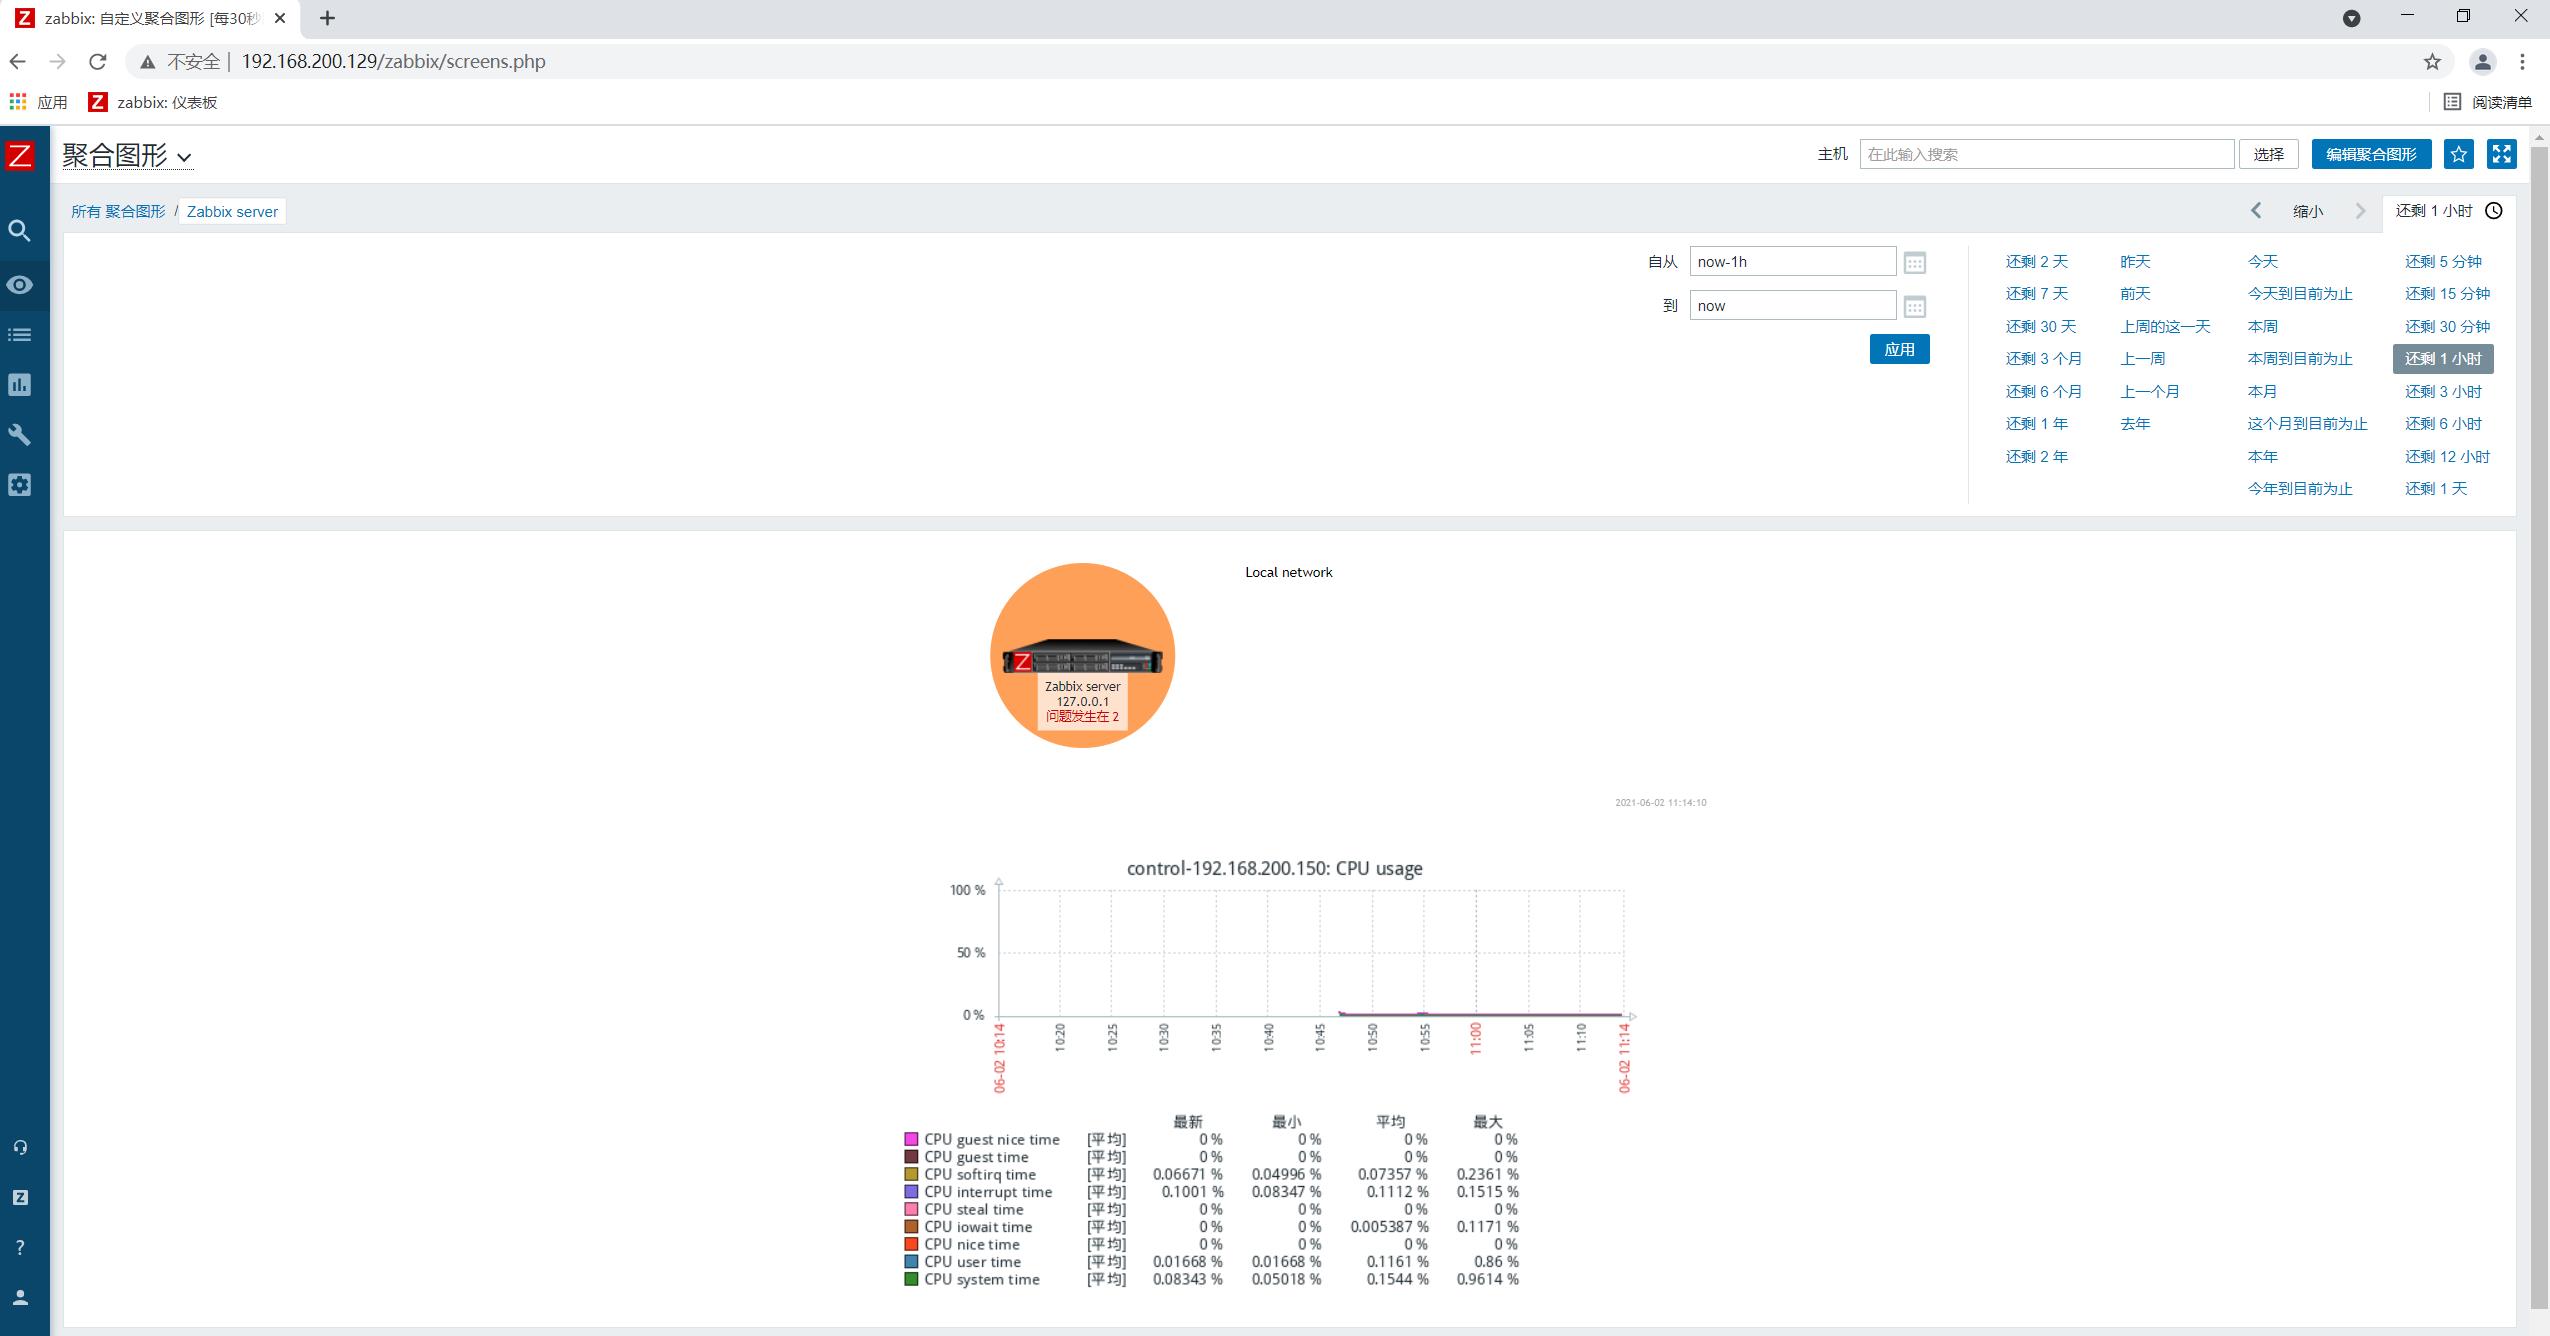Add screen to favorites star button
Image resolution: width=2550 pixels, height=1336 pixels.
[2459, 154]
